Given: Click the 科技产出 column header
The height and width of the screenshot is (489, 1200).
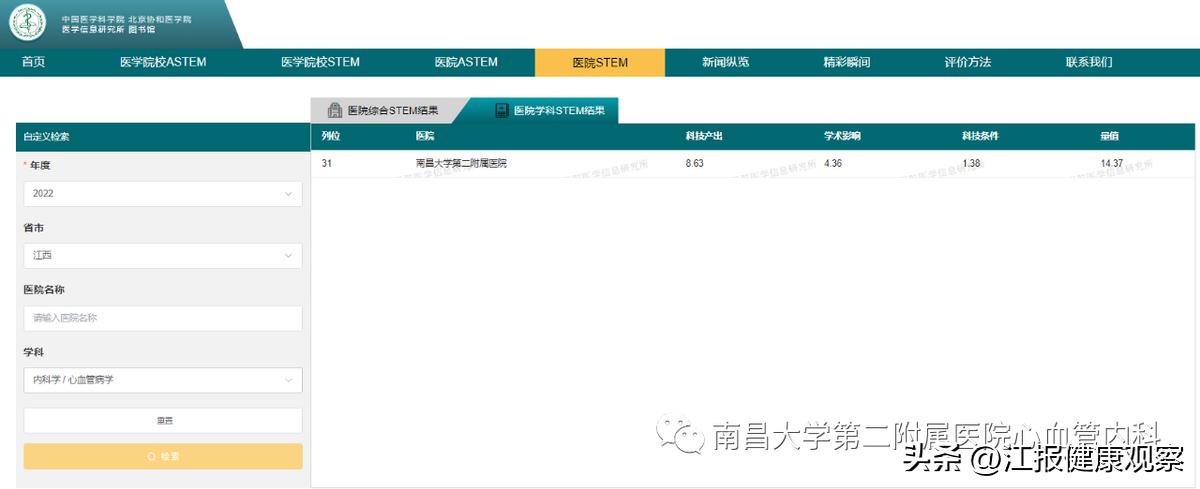Looking at the screenshot, I should tap(704, 136).
